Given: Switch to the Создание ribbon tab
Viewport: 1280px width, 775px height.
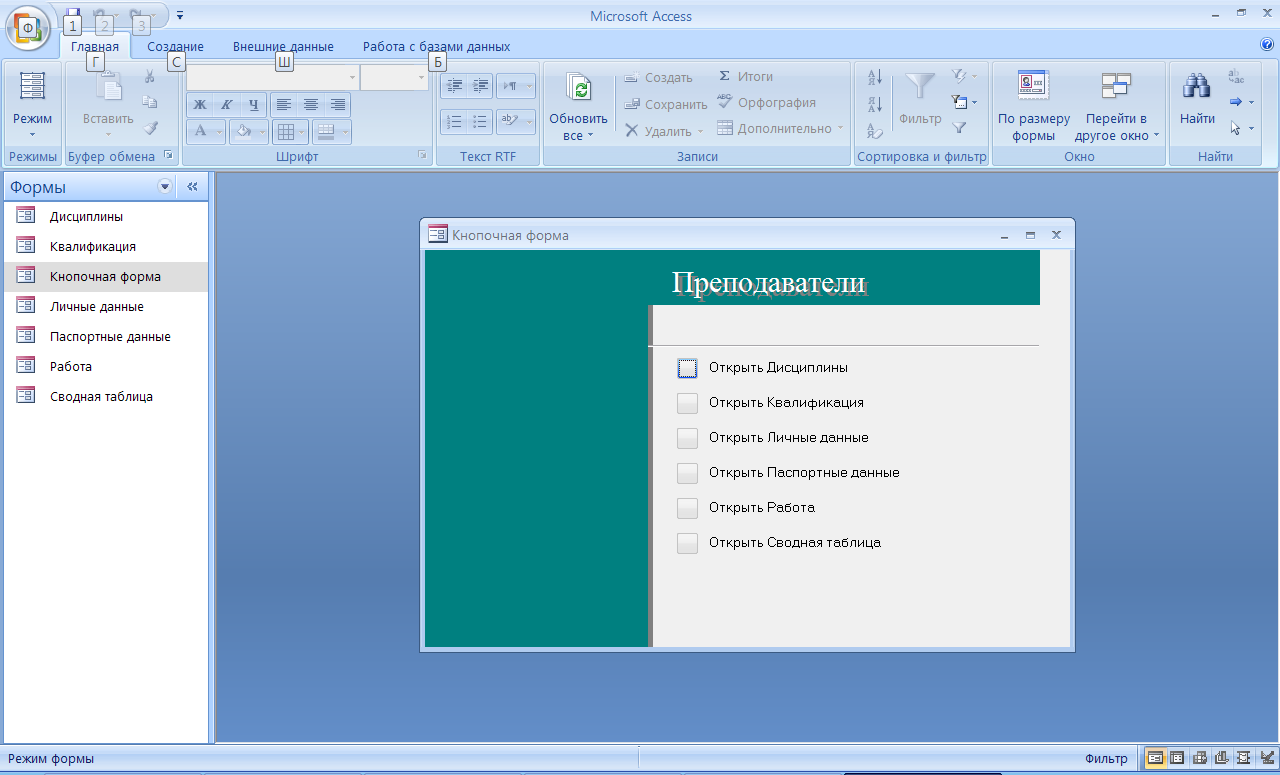Looking at the screenshot, I should tap(175, 46).
